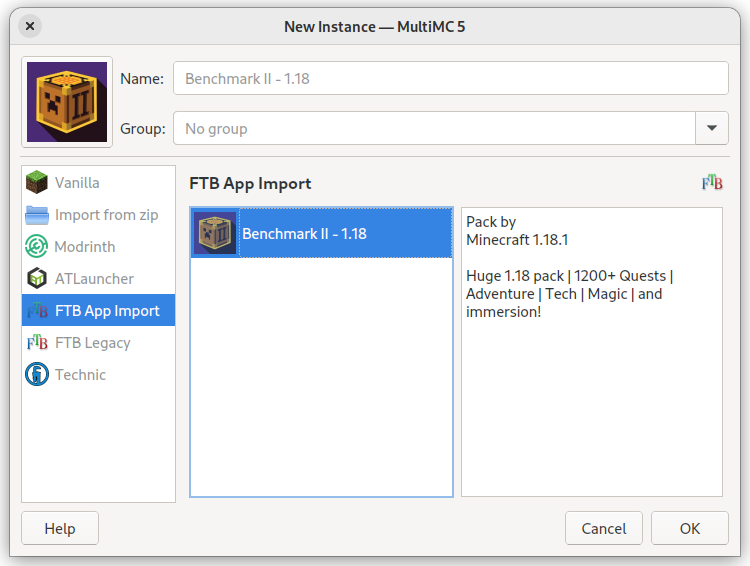This screenshot has width=750, height=566.
Task: Click the FTB logo beside page heading
Action: click(x=712, y=183)
